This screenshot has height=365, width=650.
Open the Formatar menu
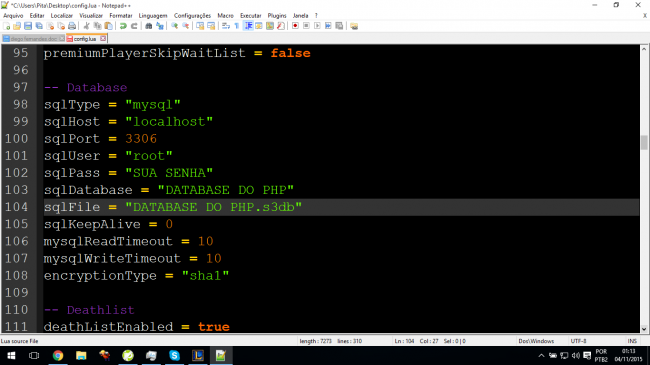121,16
